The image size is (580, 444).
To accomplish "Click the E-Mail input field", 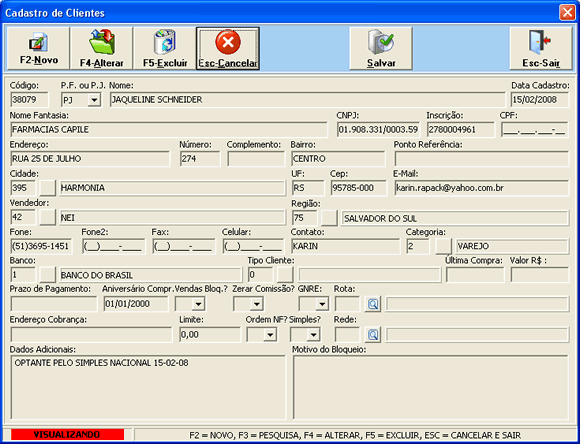I will point(481,188).
